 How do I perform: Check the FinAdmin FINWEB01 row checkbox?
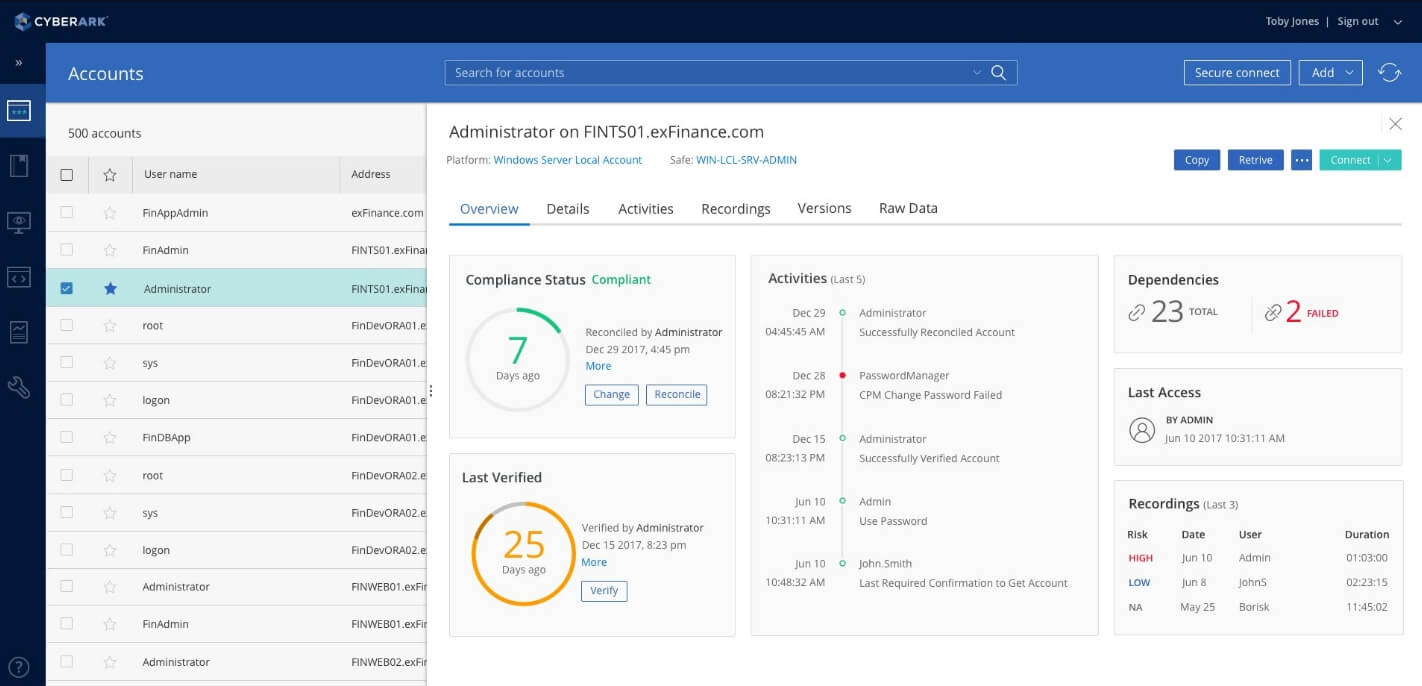(x=67, y=623)
